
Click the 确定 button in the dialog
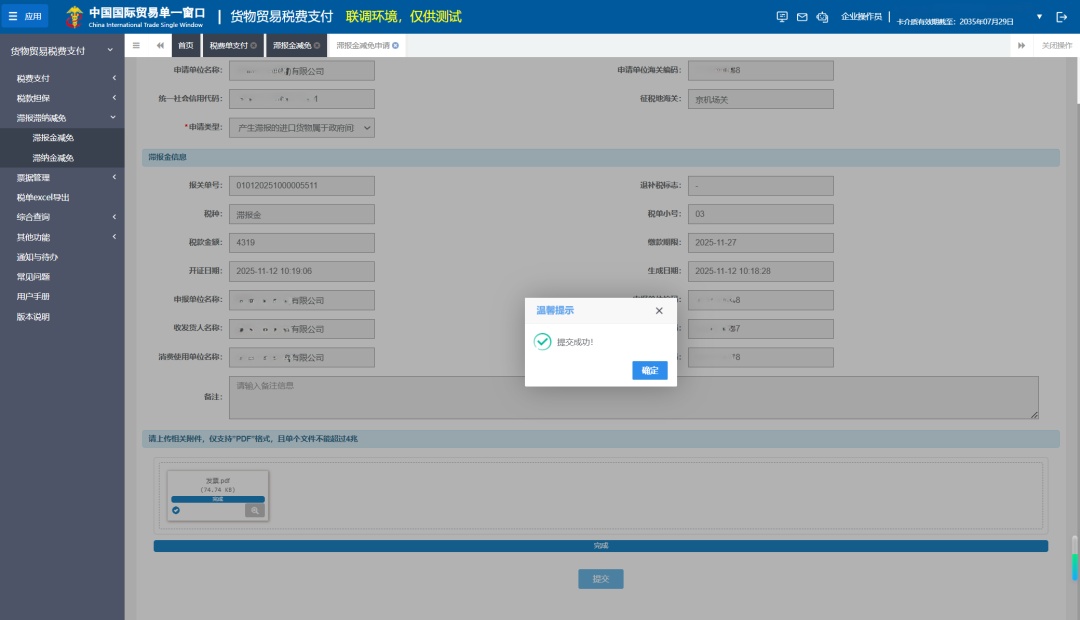[649, 370]
